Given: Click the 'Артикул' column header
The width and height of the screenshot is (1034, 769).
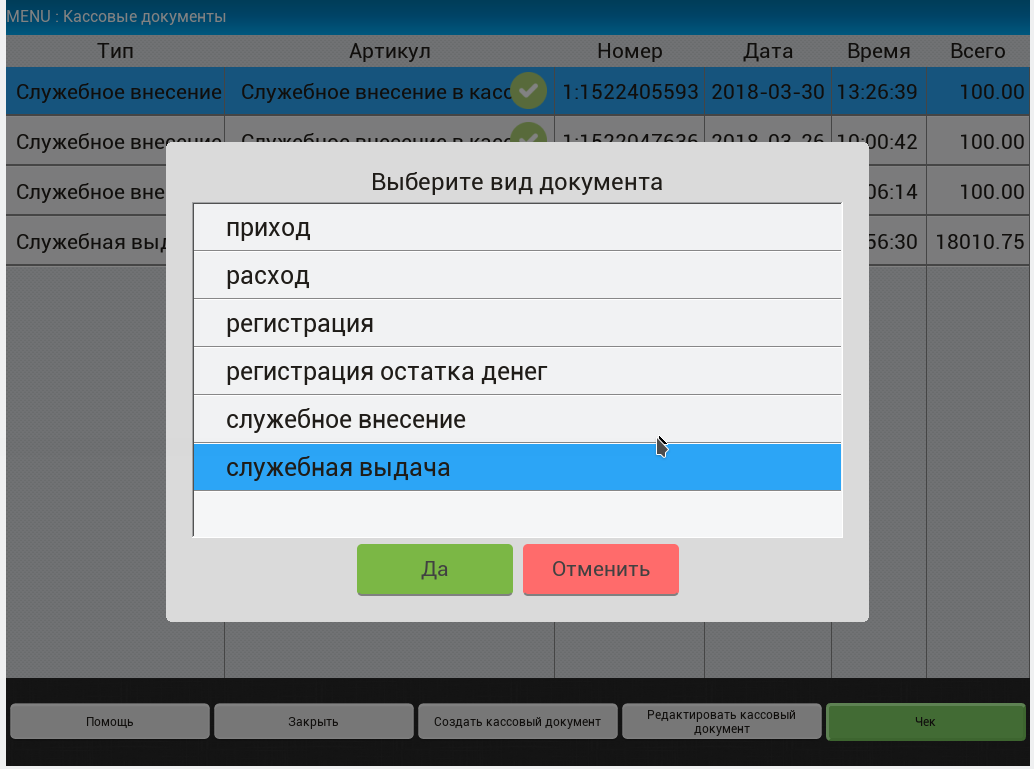Looking at the screenshot, I should pos(390,51).
